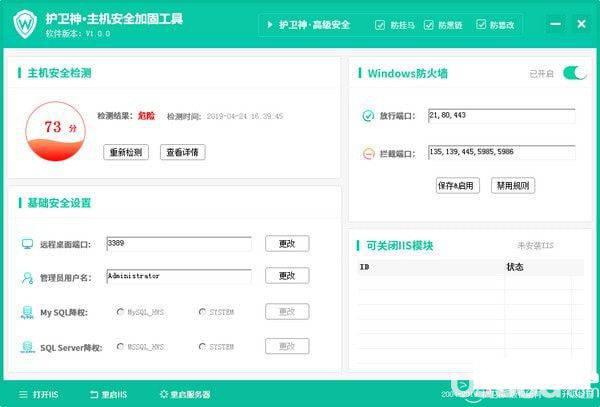The width and height of the screenshot is (600, 407).
Task: Click 重启IIS in the bottom bar
Action: (x=108, y=394)
